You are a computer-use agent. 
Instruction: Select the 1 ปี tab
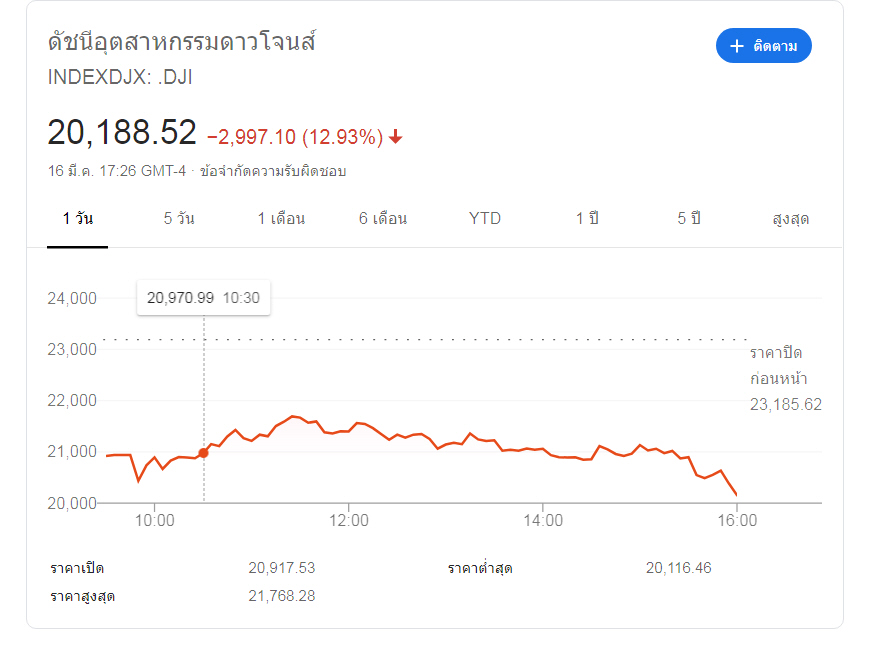coord(587,218)
